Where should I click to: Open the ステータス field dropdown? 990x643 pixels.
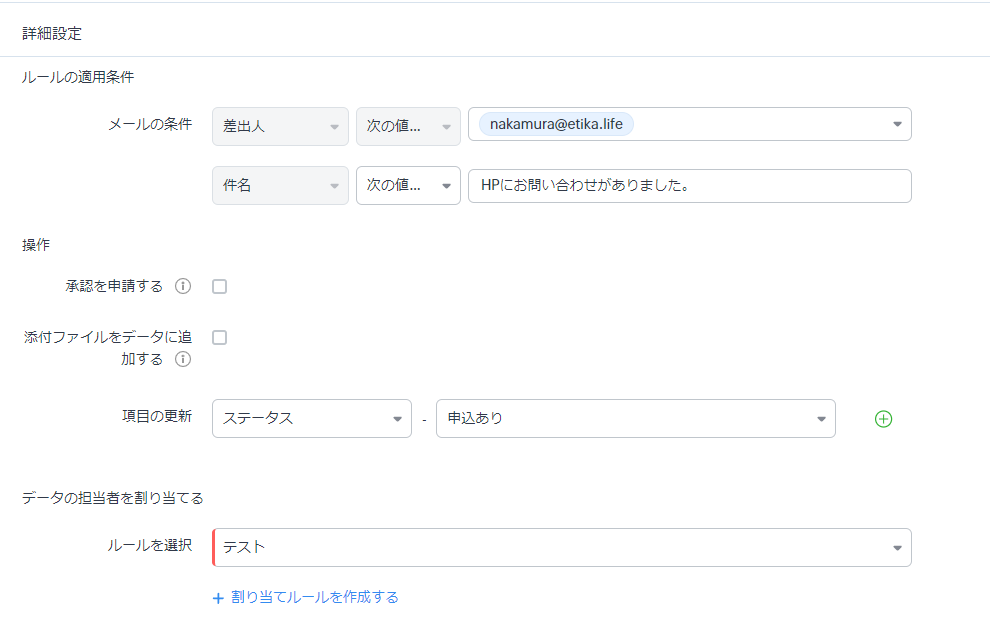312,418
